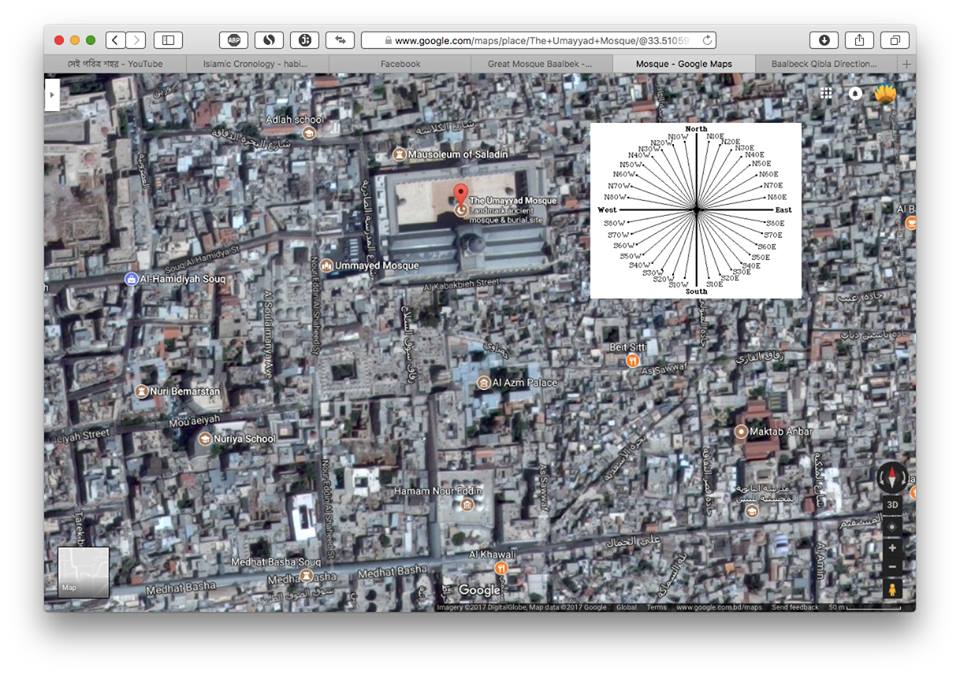Image resolution: width=960 pixels, height=675 pixels.
Task: Zoom in on the map
Action: coord(892,548)
